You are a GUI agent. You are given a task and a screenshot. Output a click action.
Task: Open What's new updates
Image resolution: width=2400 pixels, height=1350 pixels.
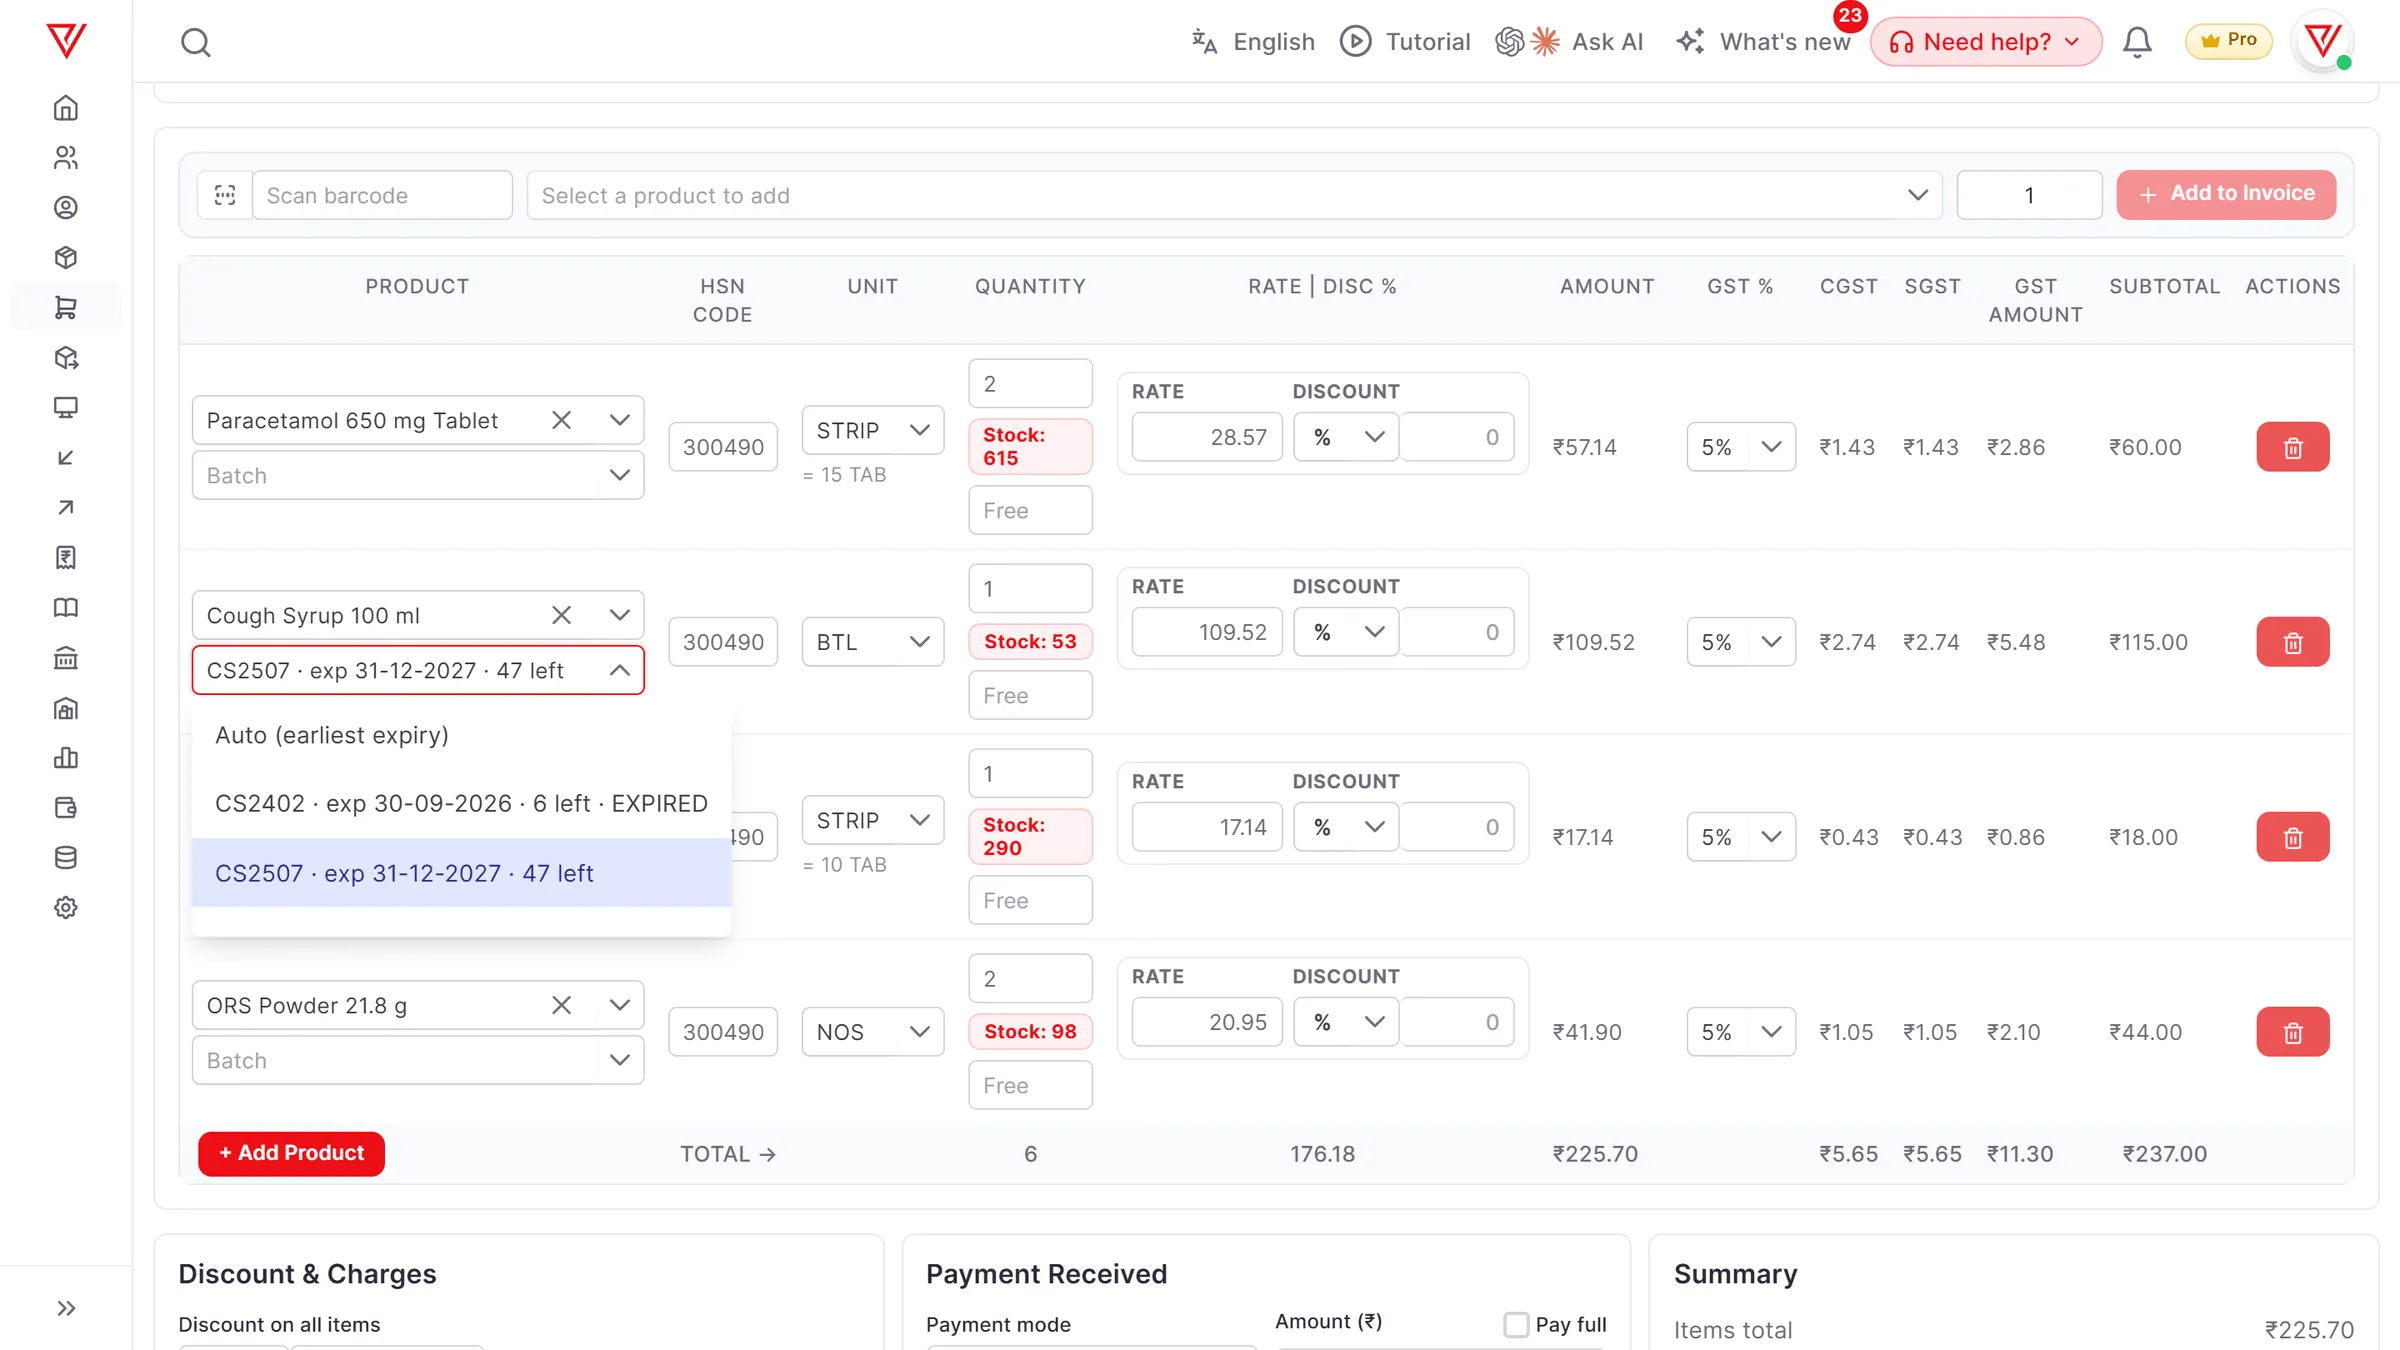tap(1764, 42)
